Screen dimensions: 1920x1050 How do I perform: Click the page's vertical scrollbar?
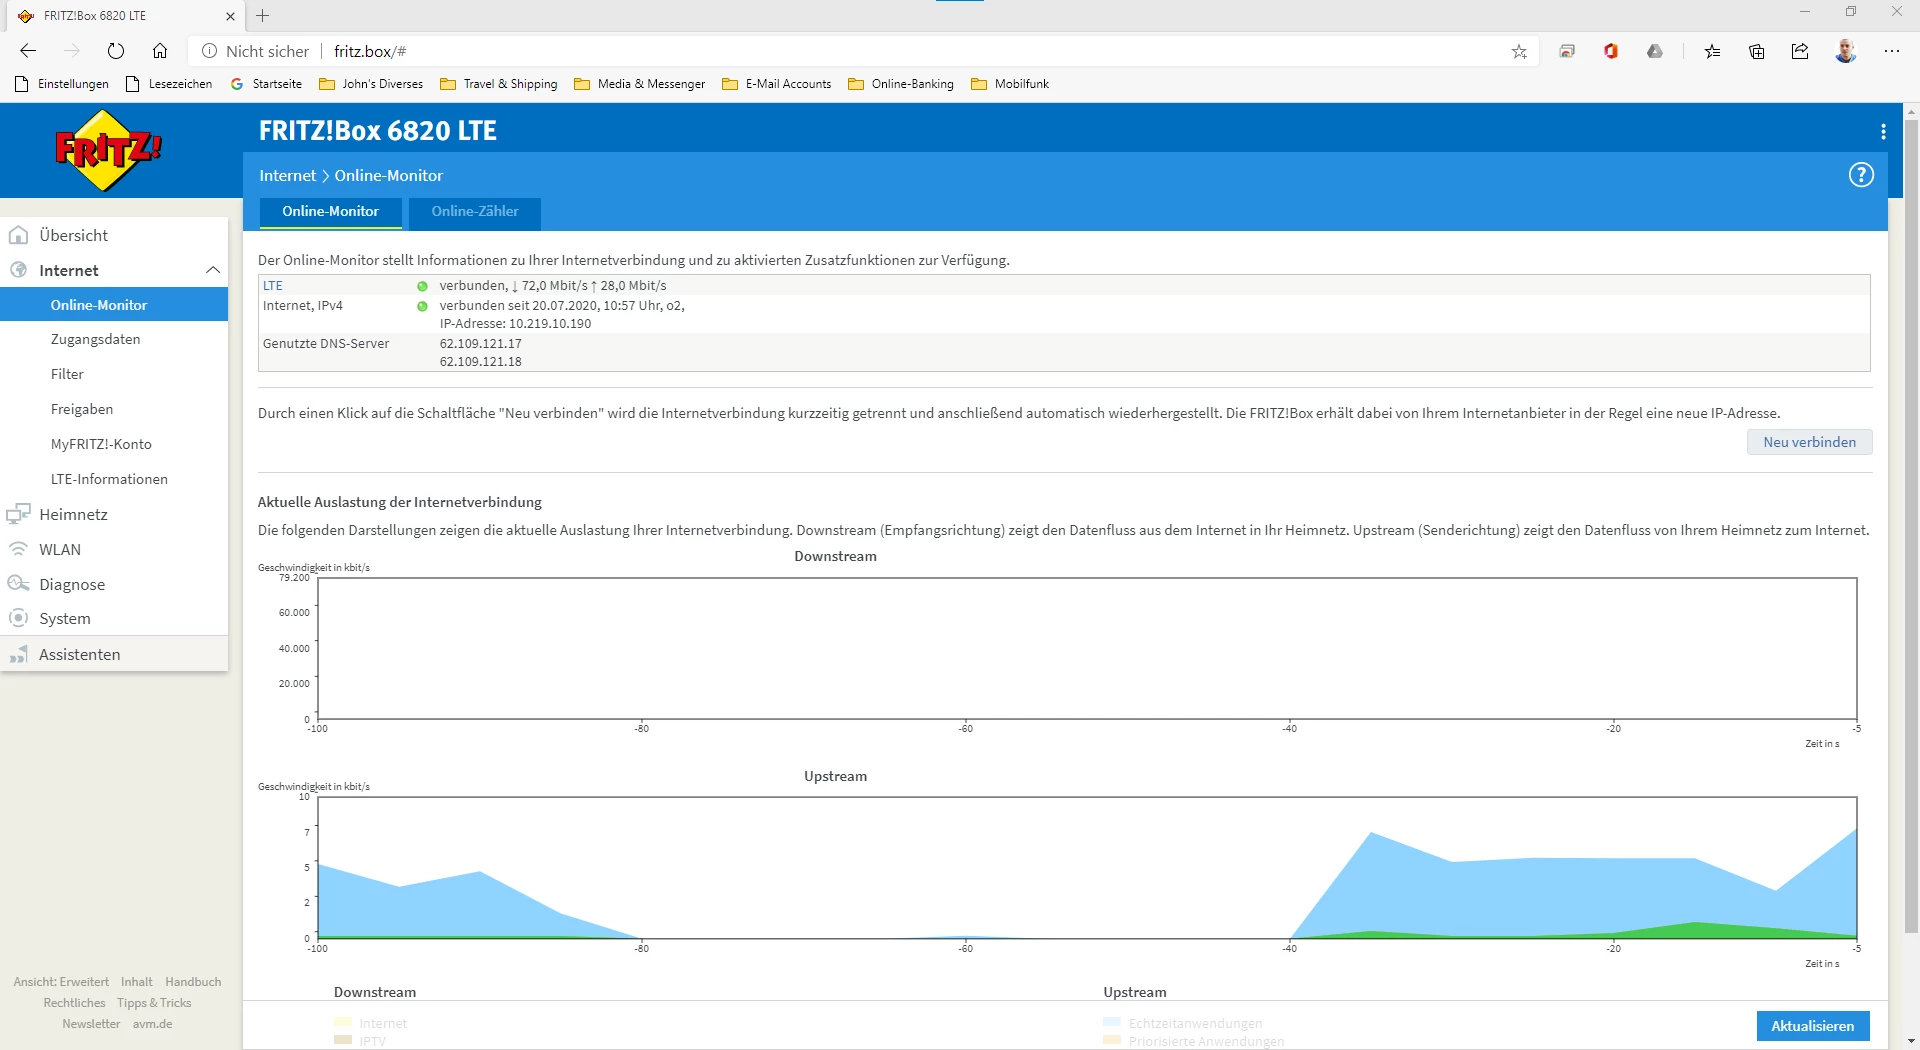click(1911, 520)
